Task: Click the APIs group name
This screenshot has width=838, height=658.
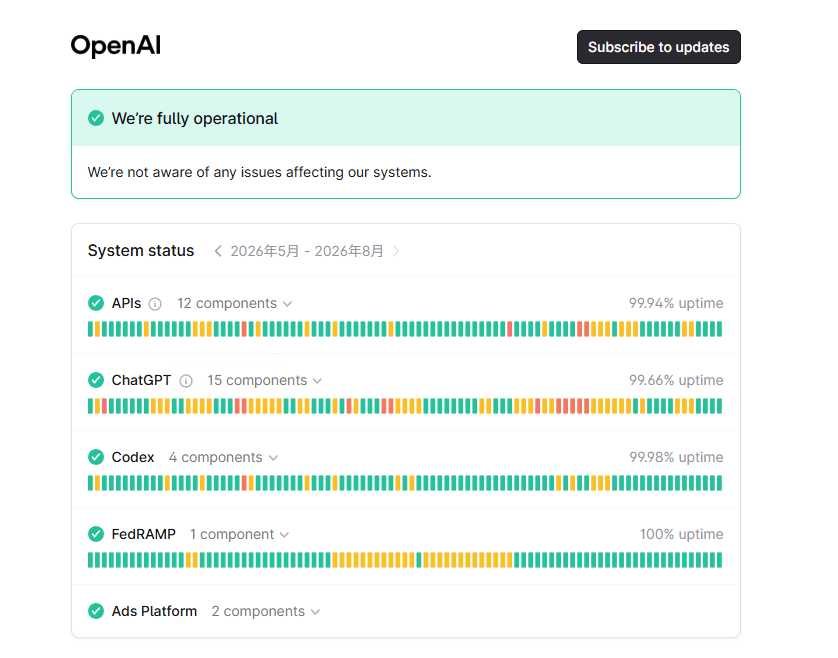Action: [126, 304]
